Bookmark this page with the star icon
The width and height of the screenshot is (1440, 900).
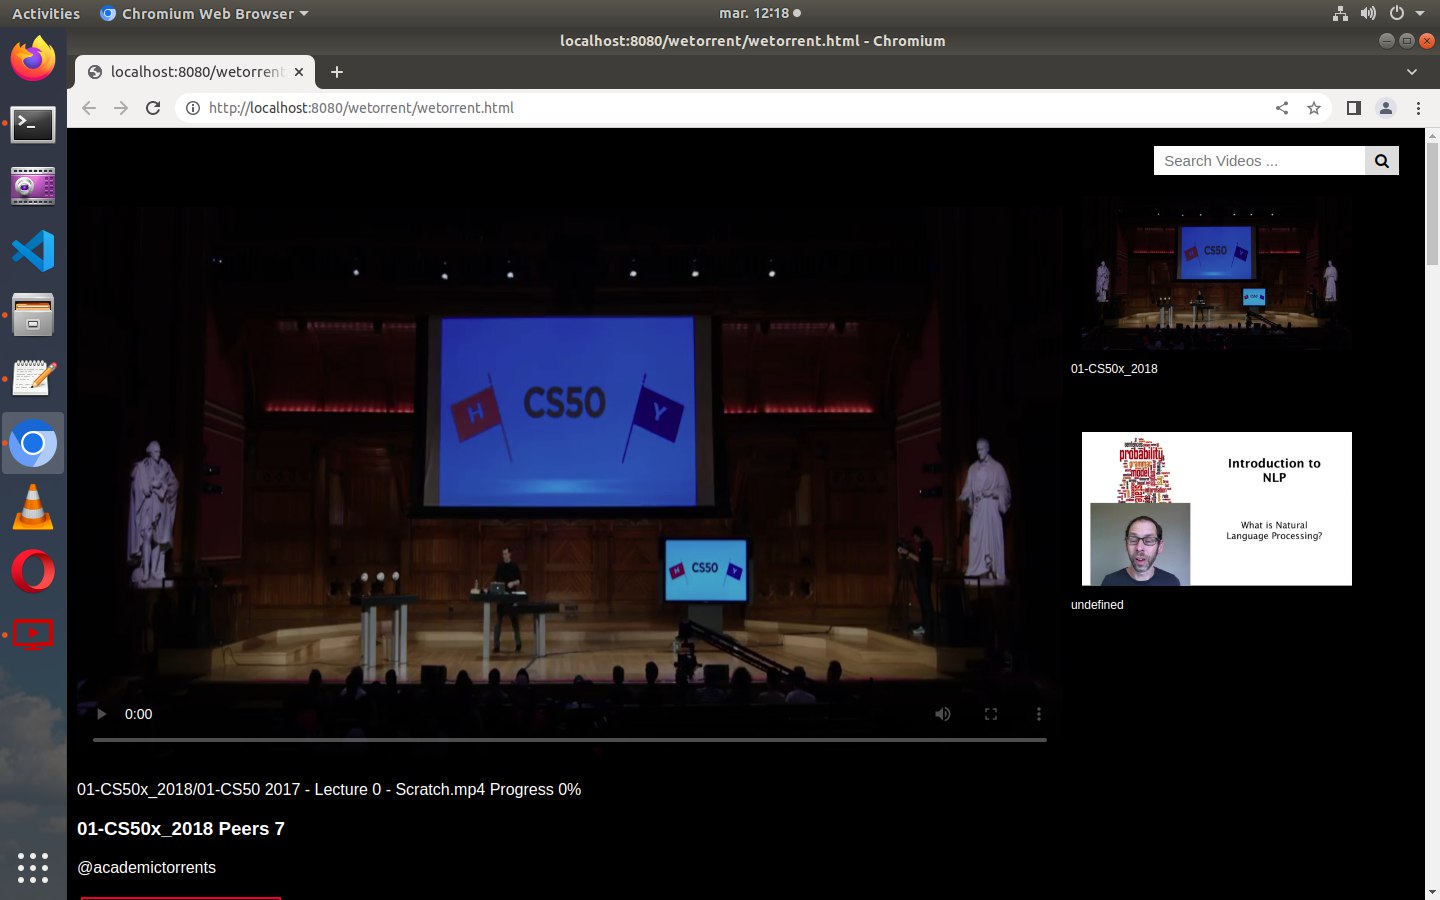1314,108
